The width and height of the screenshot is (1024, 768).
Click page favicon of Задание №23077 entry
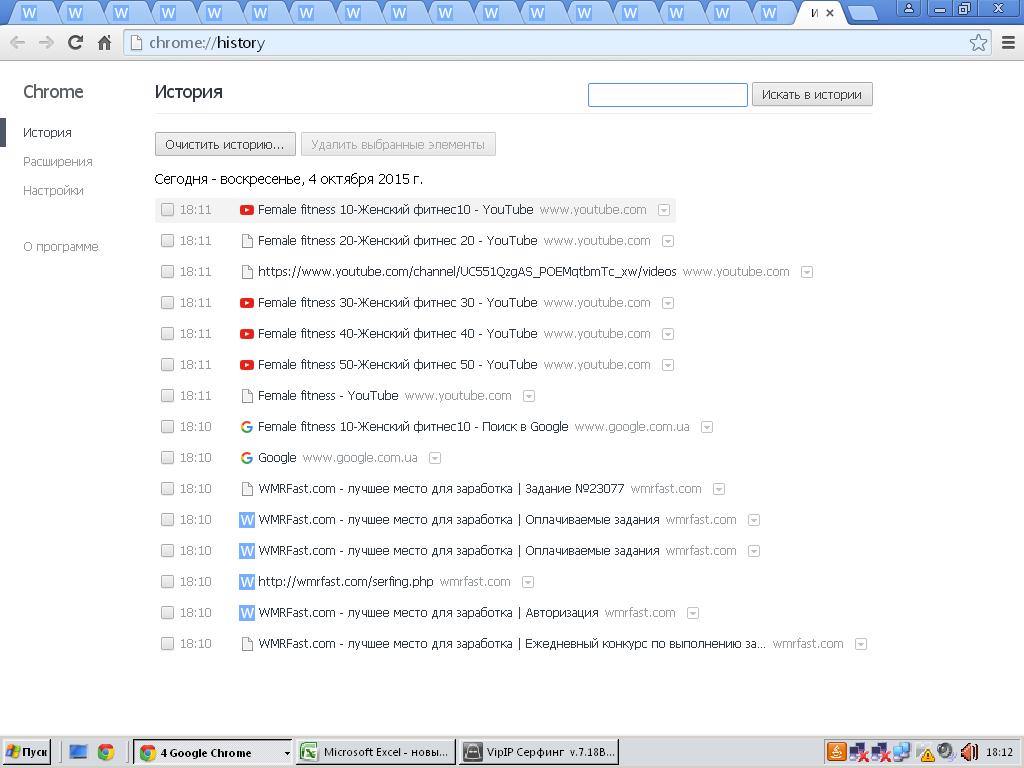(x=247, y=488)
